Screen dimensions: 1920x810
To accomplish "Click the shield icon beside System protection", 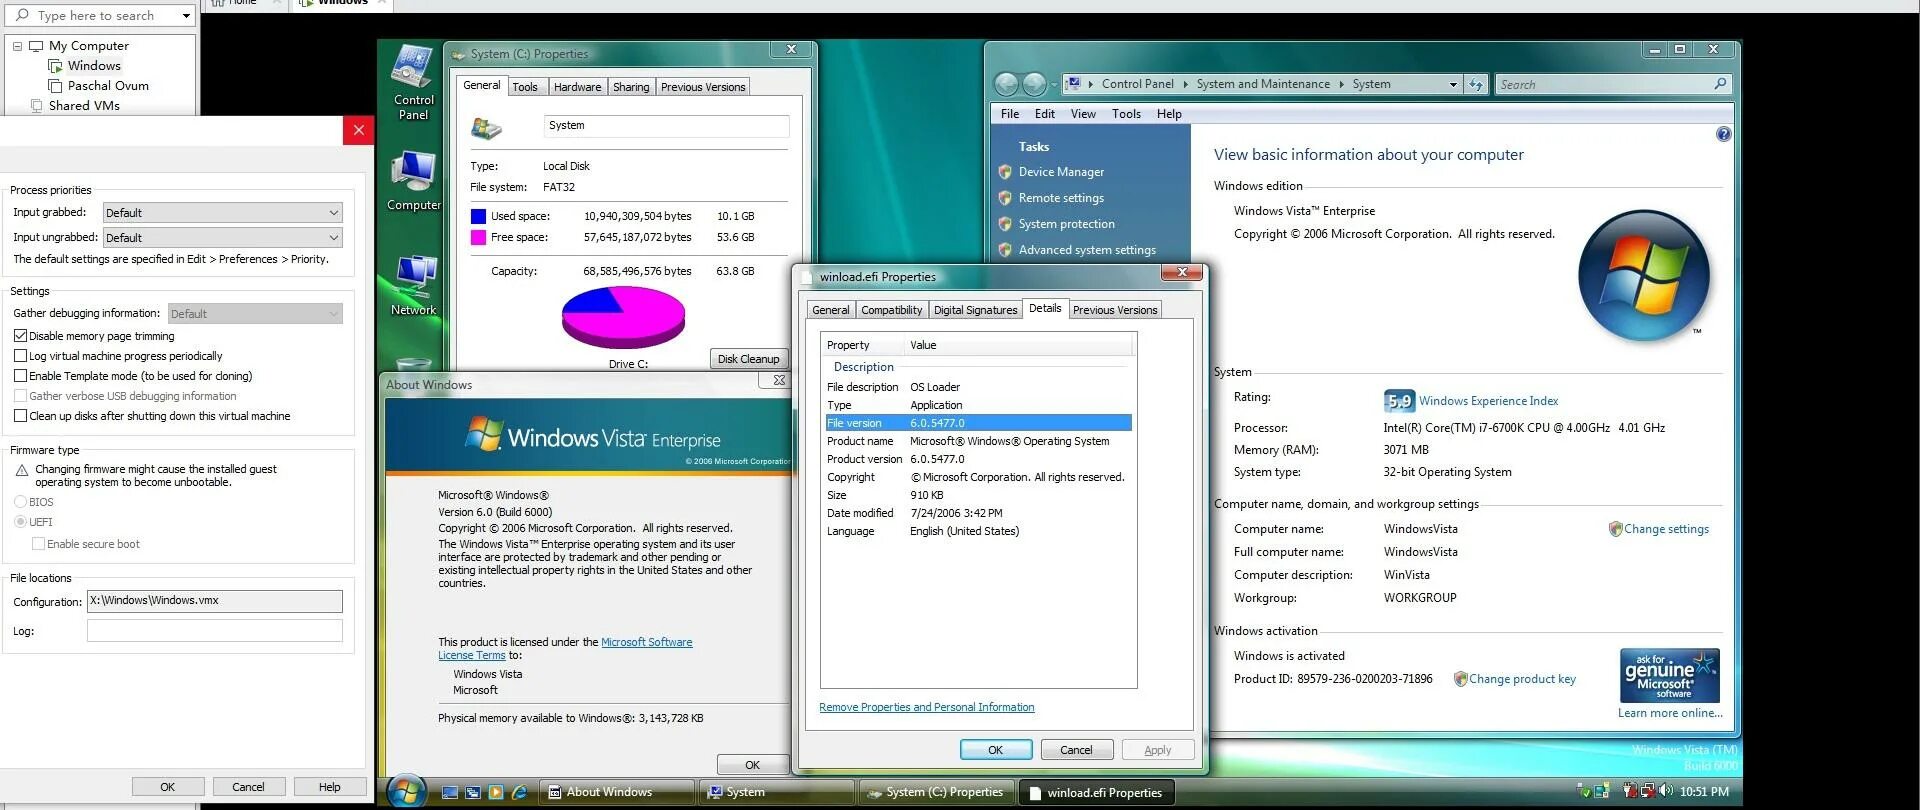I will click(1005, 224).
